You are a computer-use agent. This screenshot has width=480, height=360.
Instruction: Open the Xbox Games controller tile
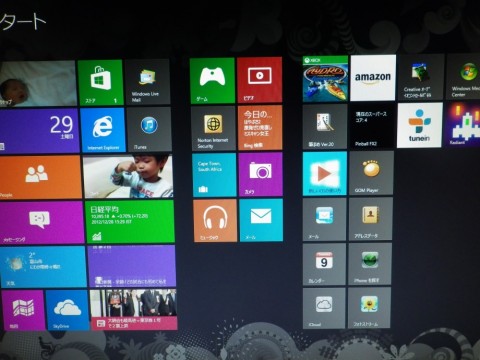tap(212, 80)
